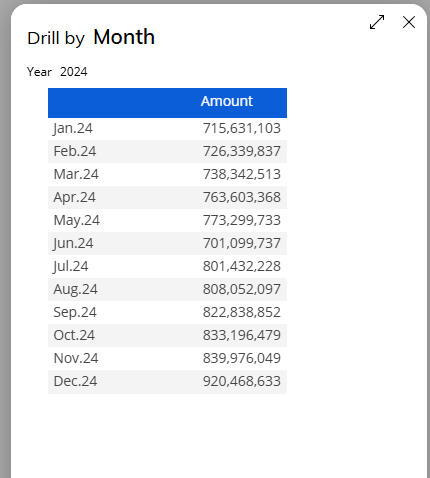Select the Feb.24 row label
Image resolution: width=430 pixels, height=478 pixels.
pyautogui.click(x=75, y=151)
